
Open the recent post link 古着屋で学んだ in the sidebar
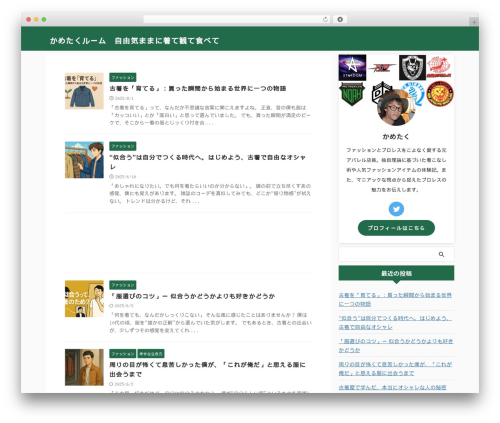392,387
